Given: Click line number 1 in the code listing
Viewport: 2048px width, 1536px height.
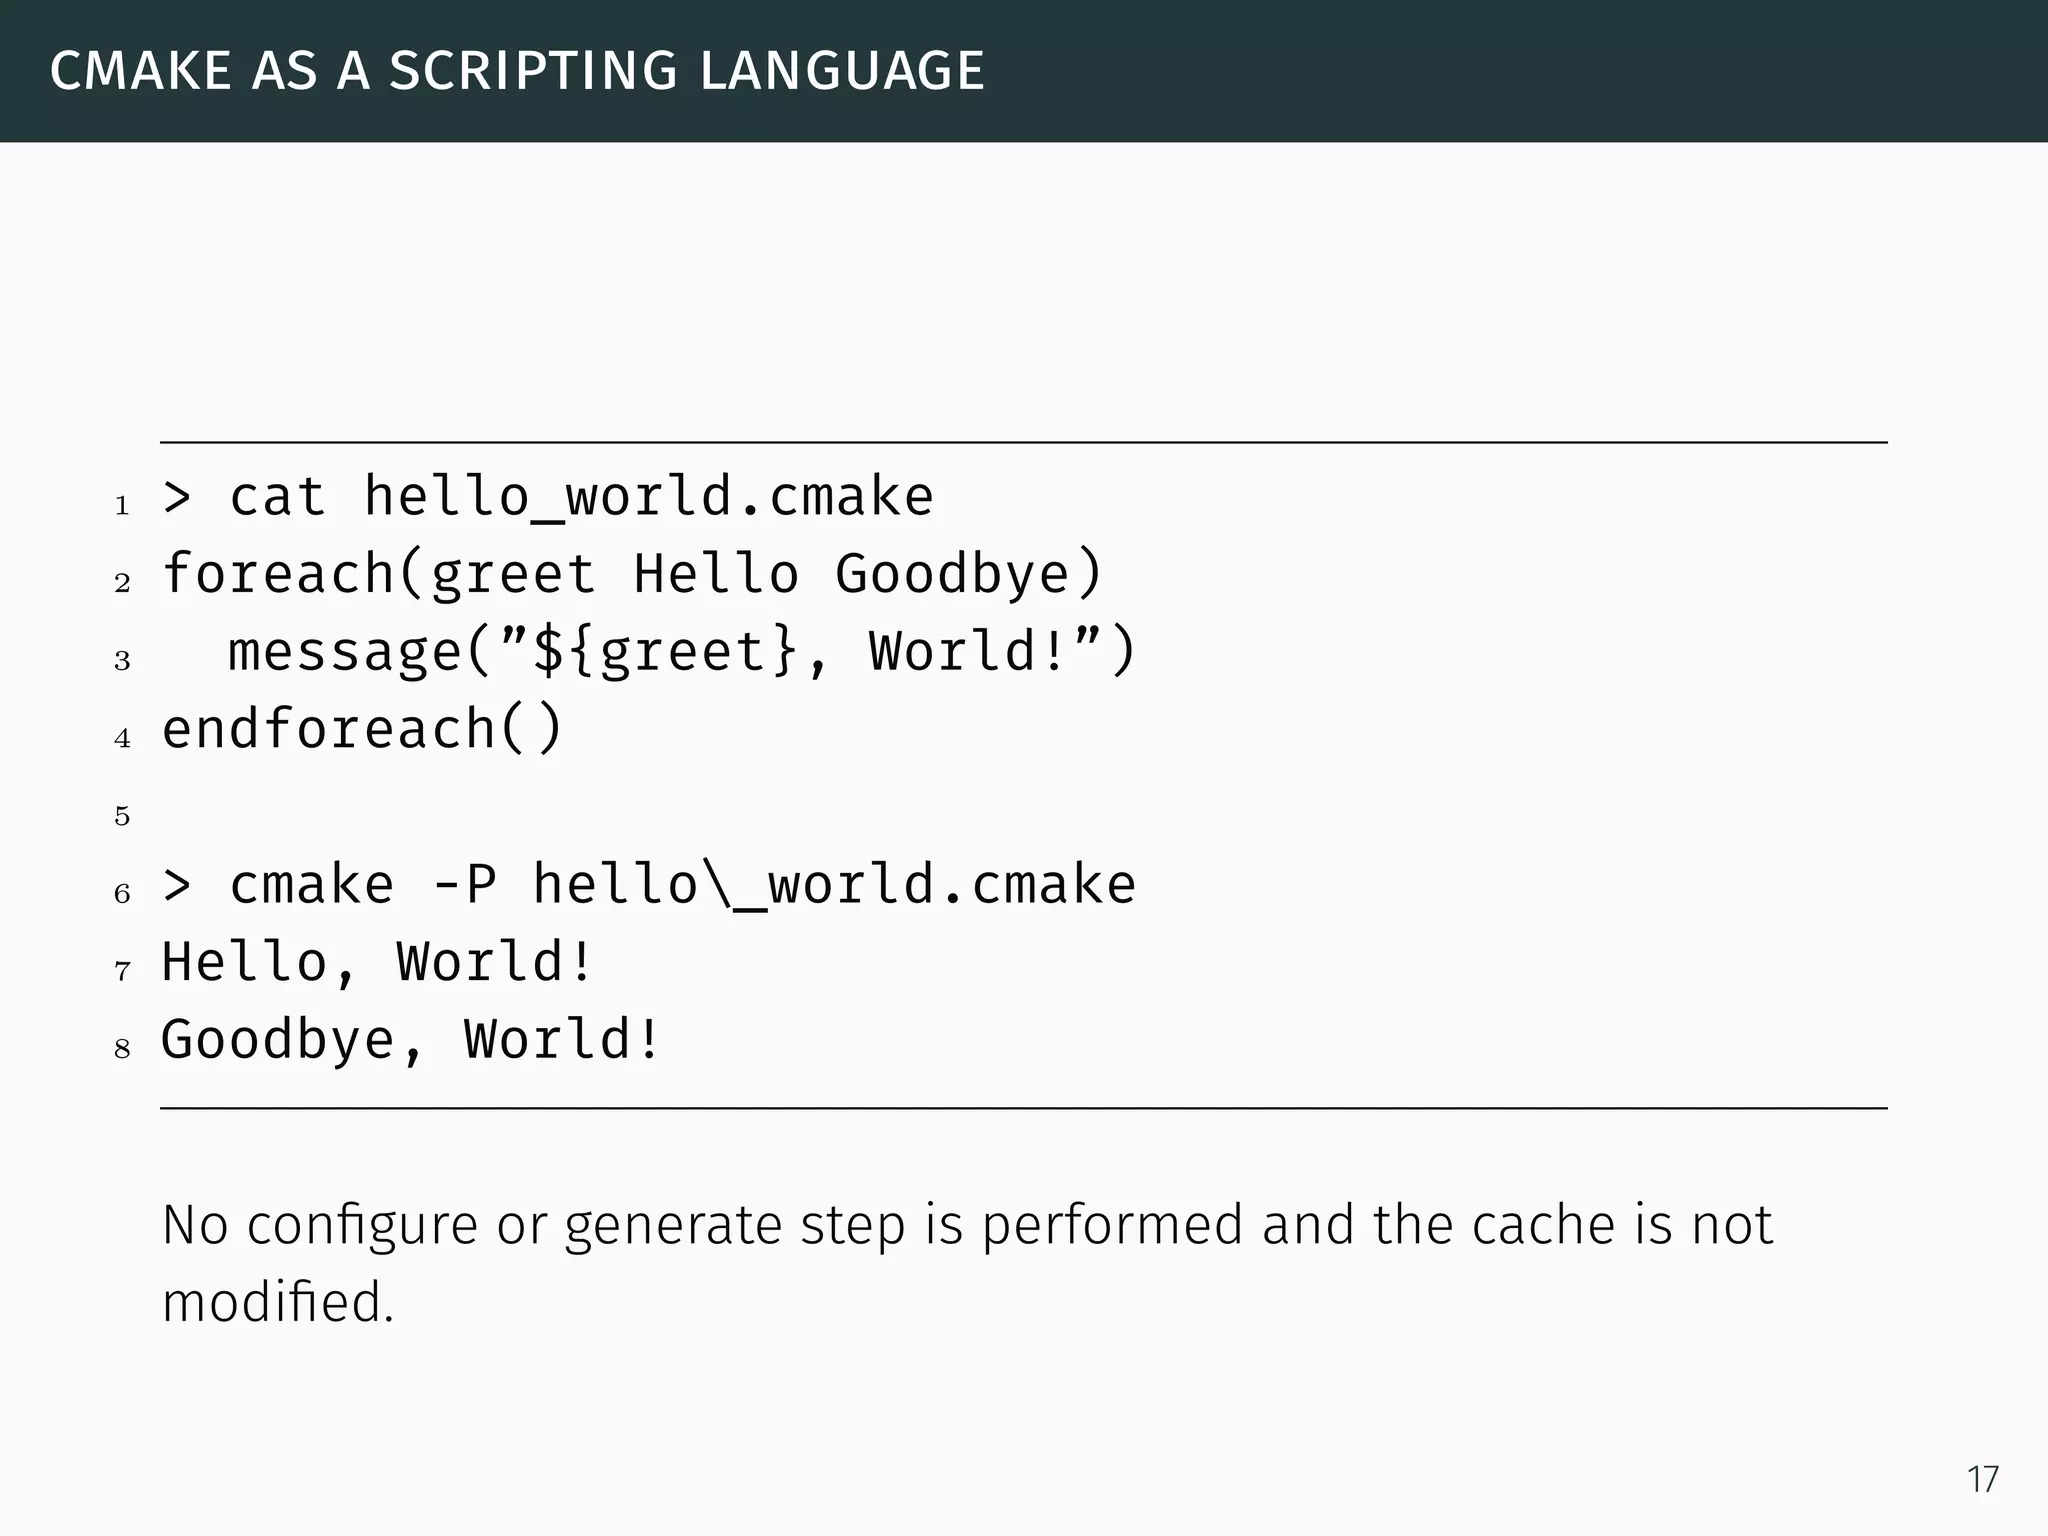Looking at the screenshot, I should (122, 506).
